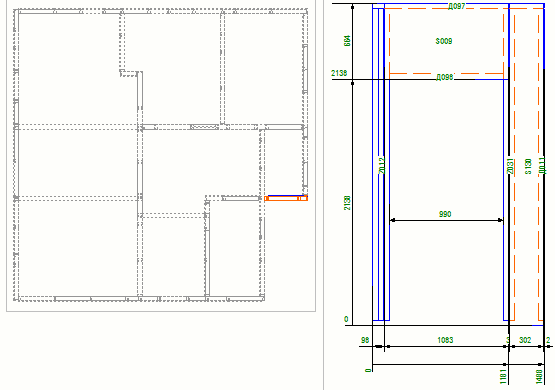Select the 1488 total dimension label
Image resolution: width=555 pixels, height=390 pixels.
click(539, 377)
